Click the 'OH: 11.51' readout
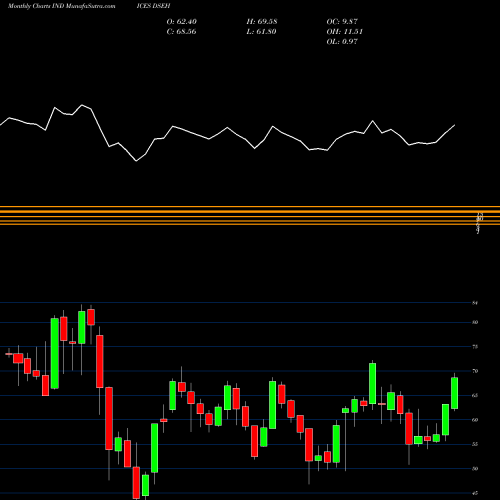This screenshot has width=500, height=500. coord(344,31)
